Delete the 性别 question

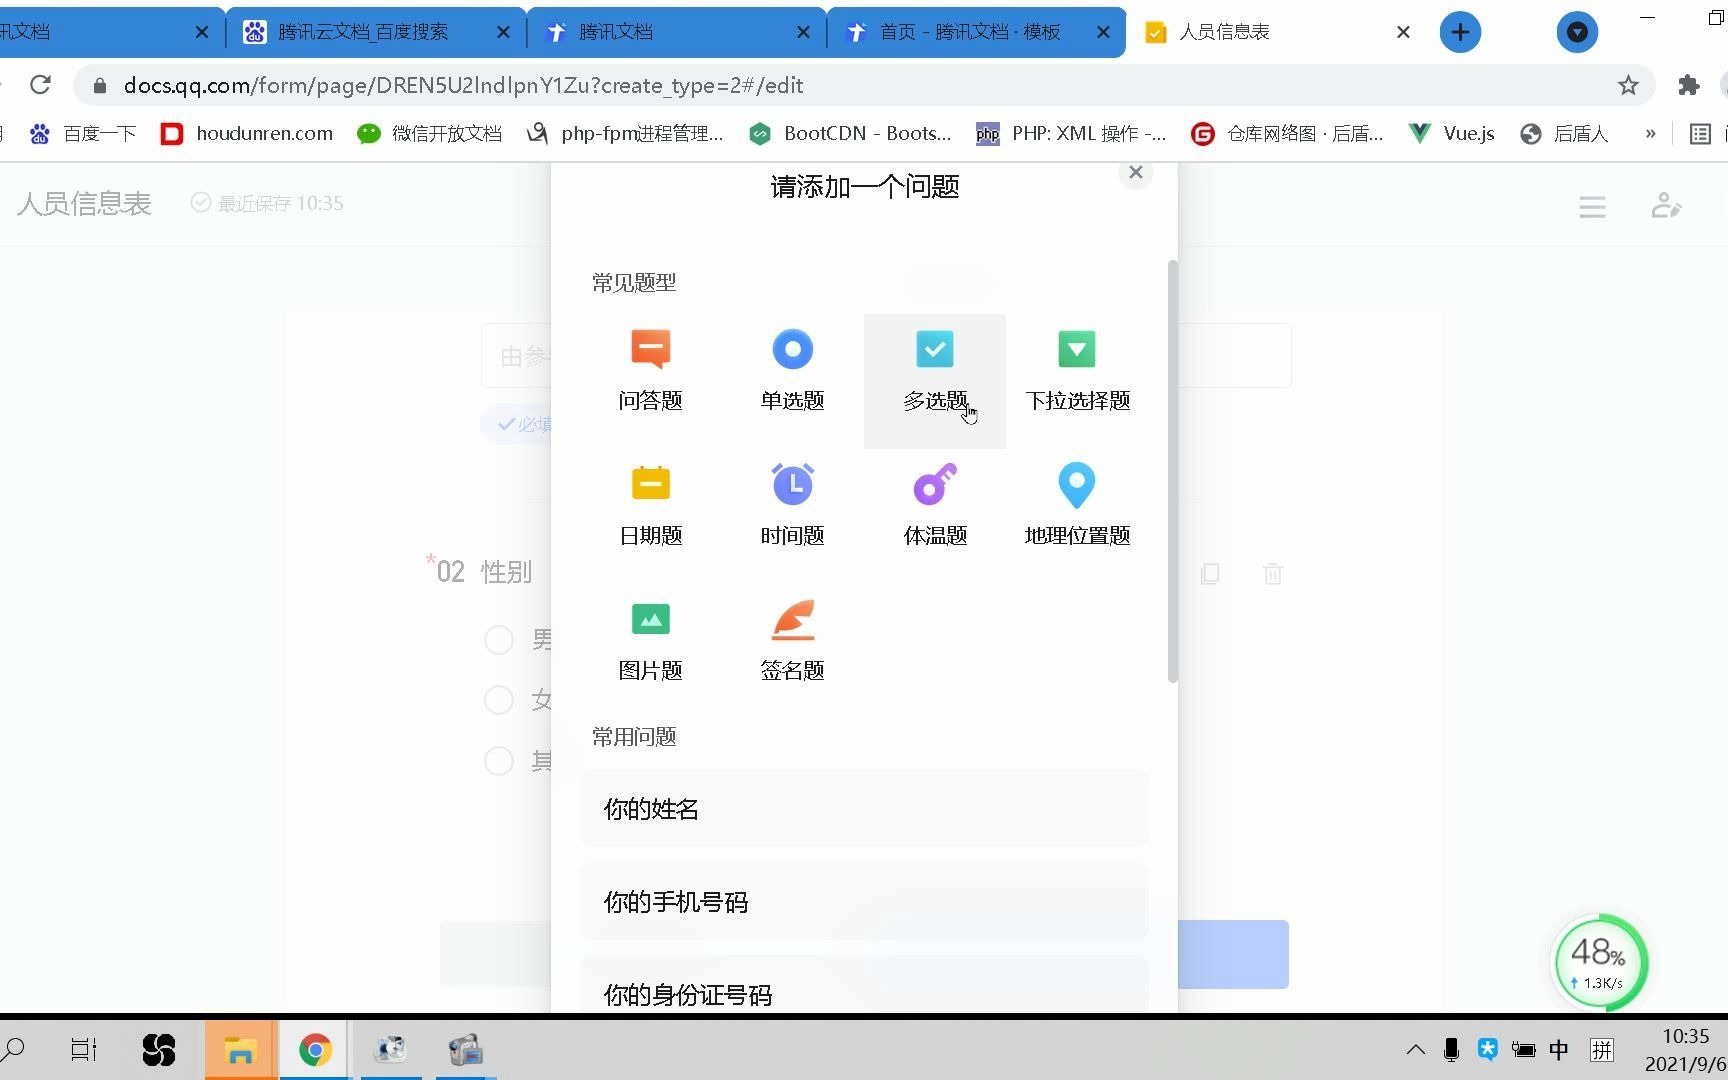pyautogui.click(x=1272, y=574)
